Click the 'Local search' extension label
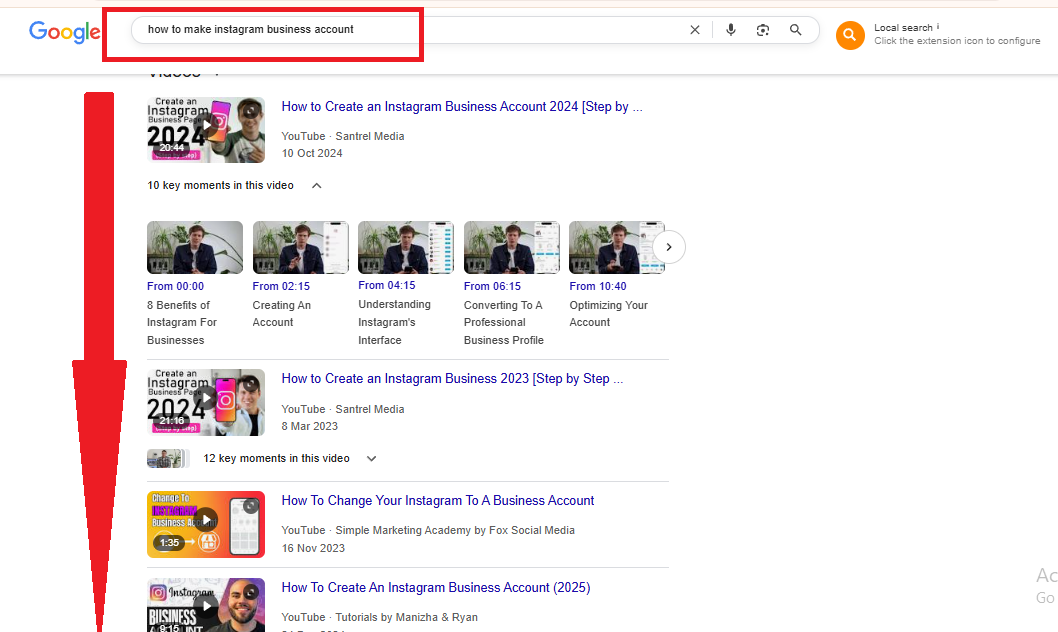Viewport: 1058px width, 632px height. [x=903, y=28]
